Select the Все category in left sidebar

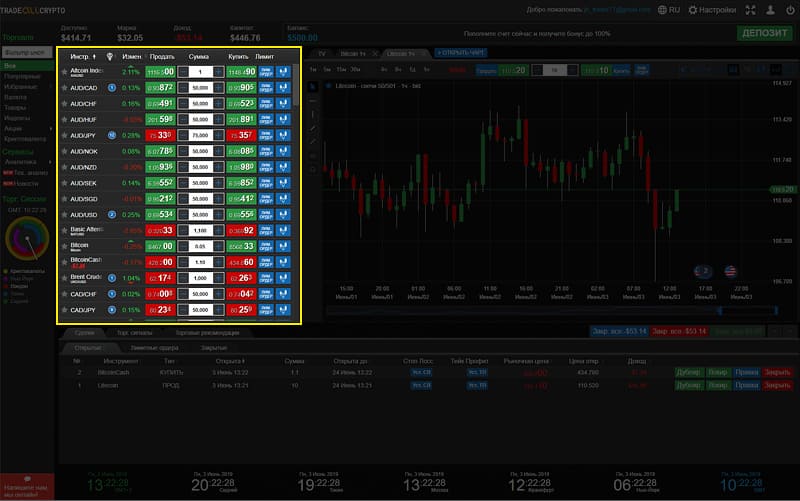[x=28, y=66]
